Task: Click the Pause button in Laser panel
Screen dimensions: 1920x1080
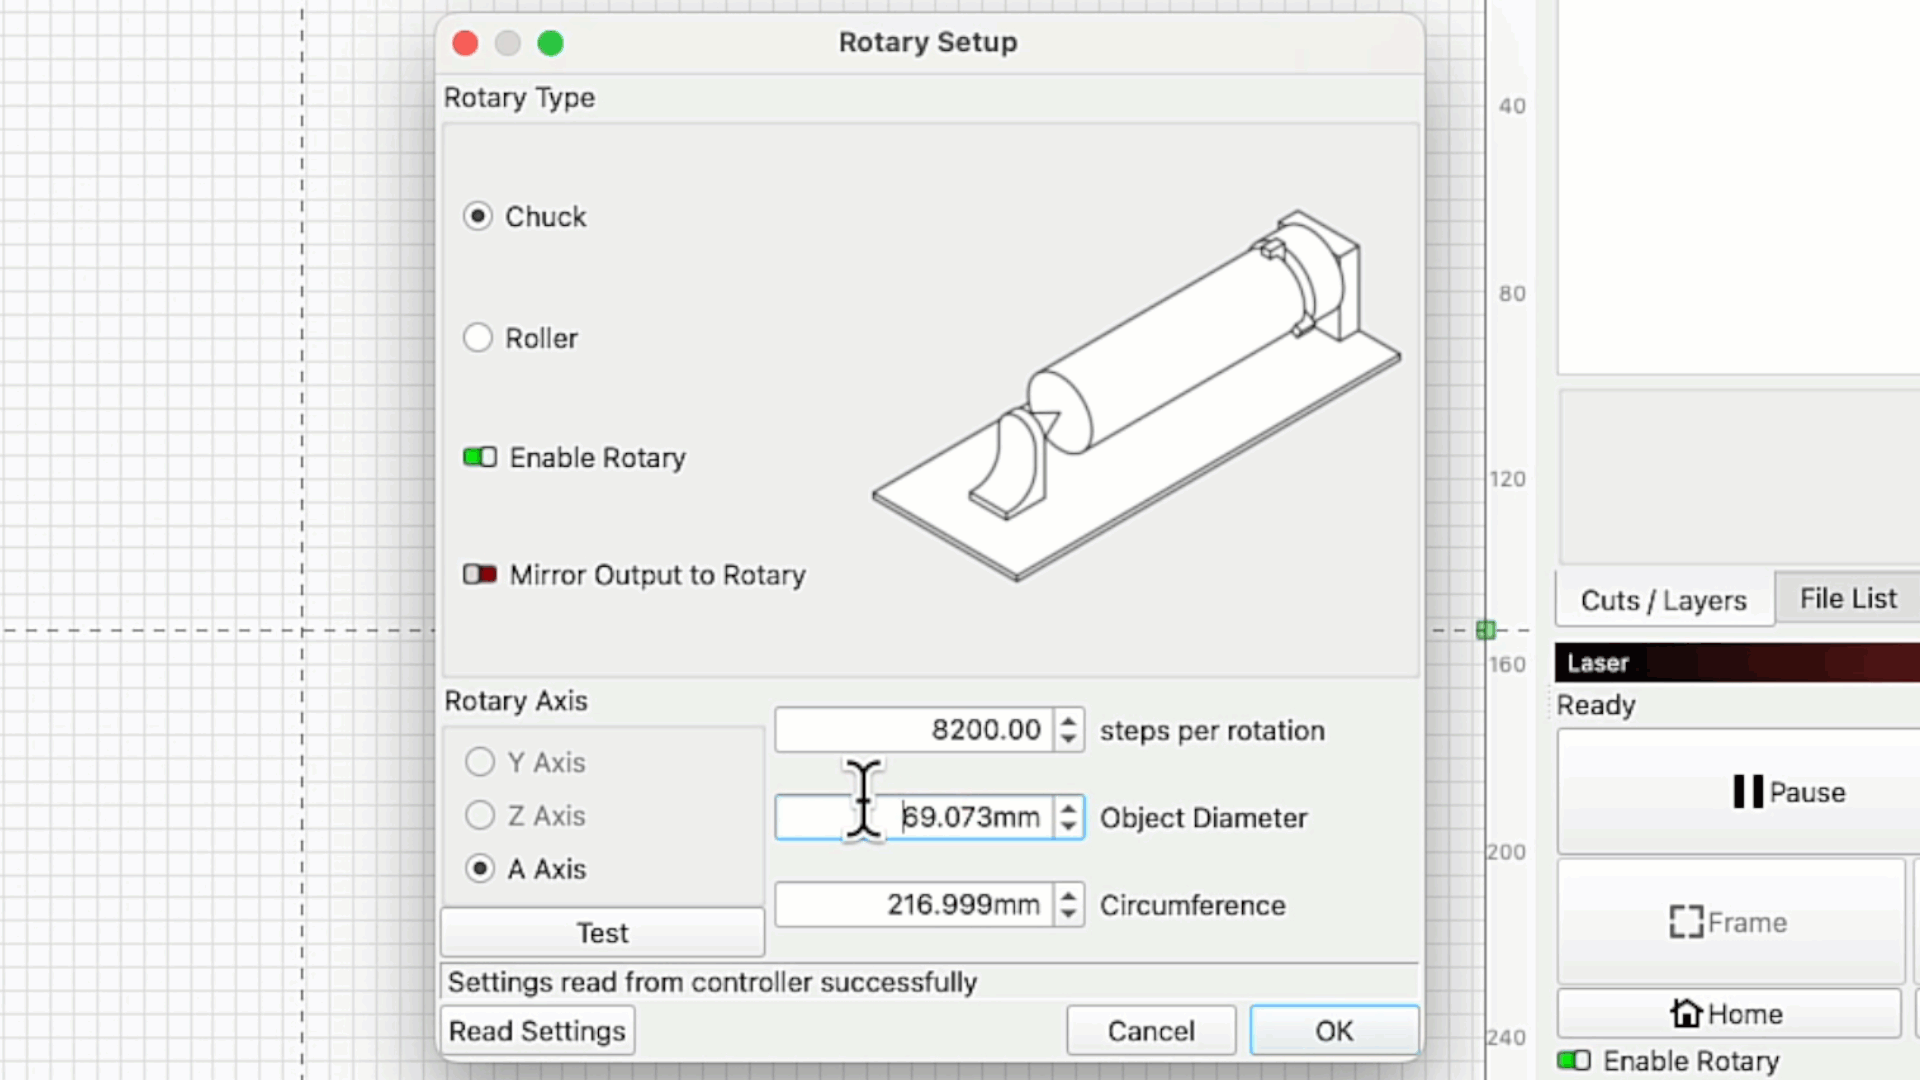Action: 1788,792
